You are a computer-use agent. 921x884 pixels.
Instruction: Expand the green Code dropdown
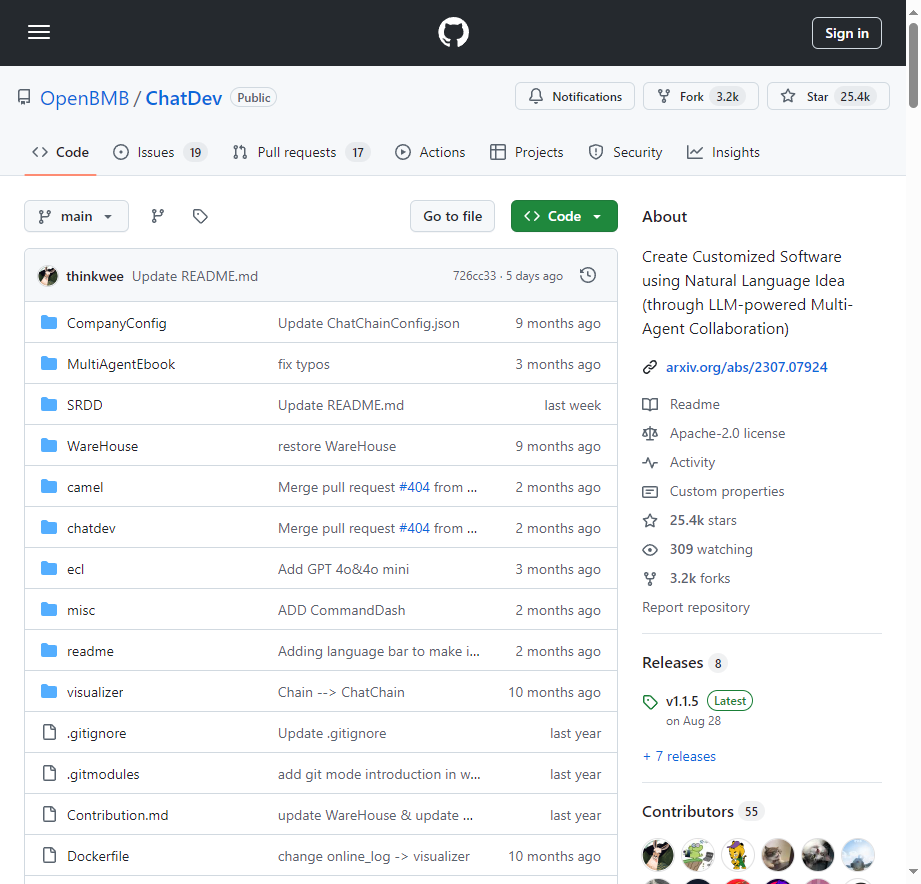564,216
